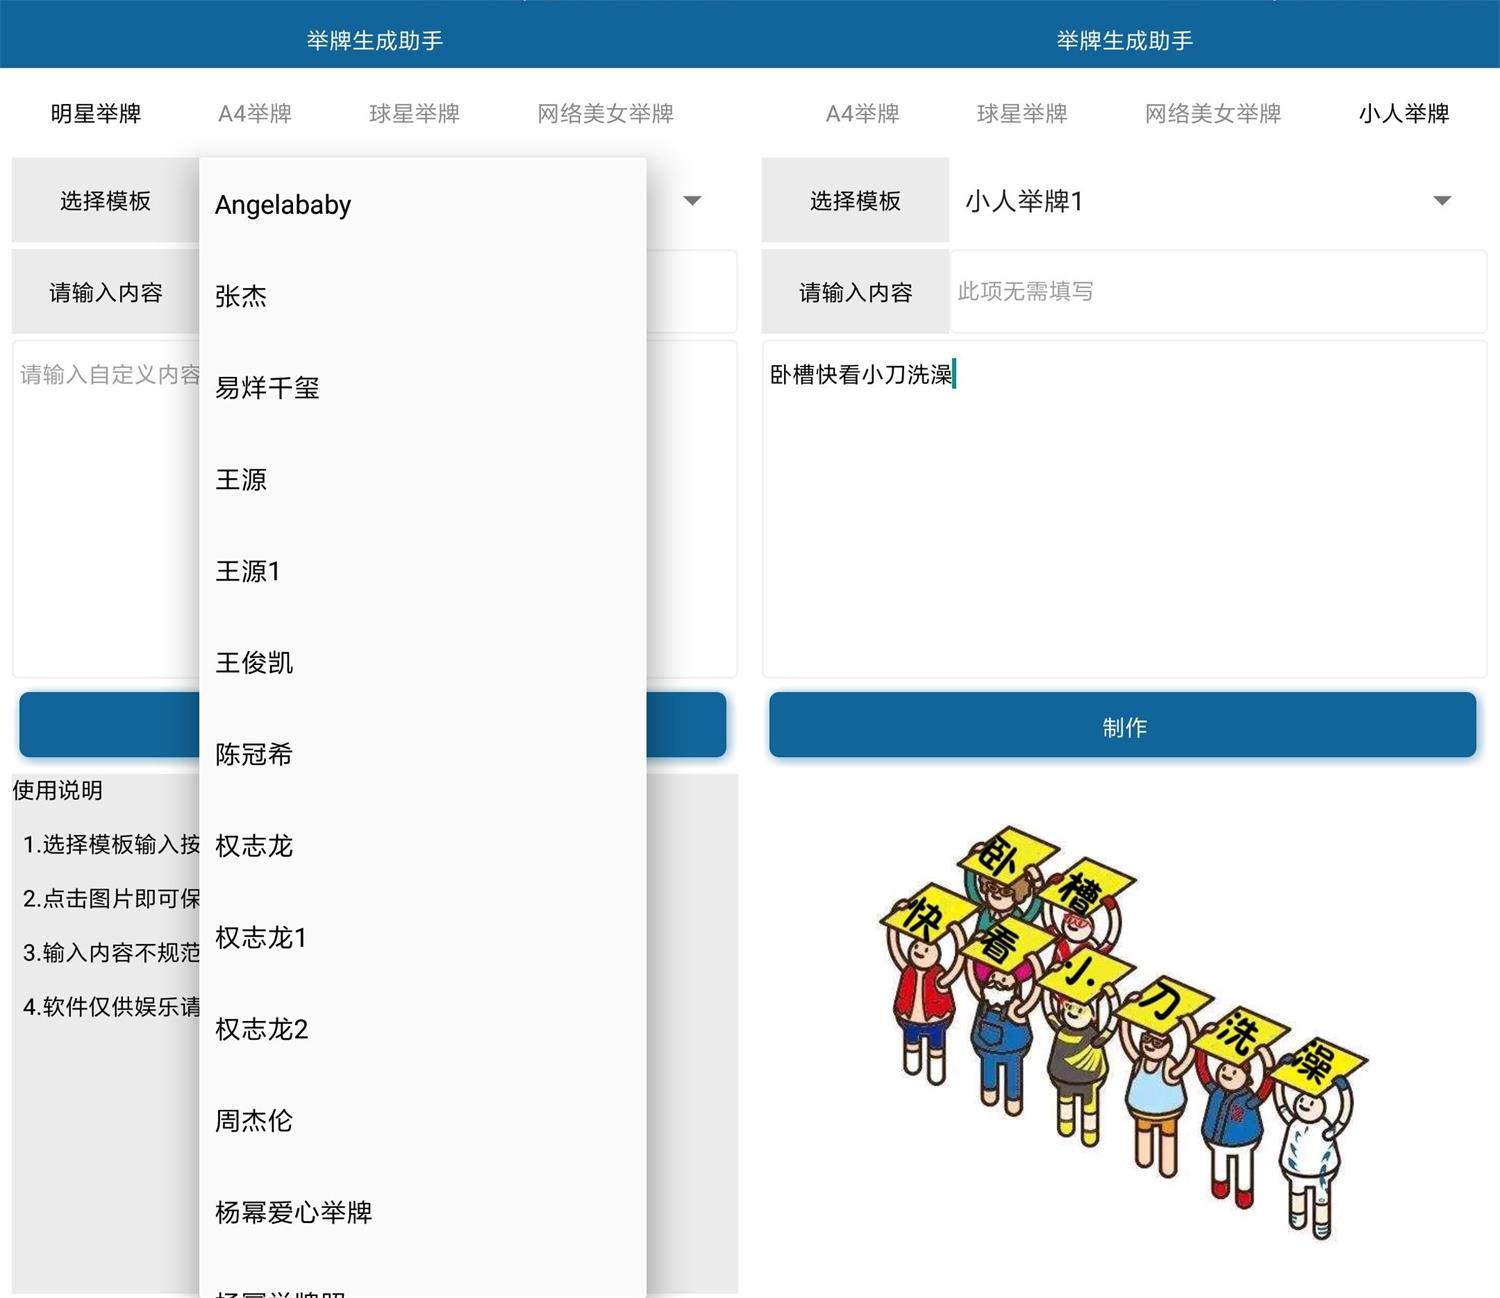Switch to the 球星举牌 tab
This screenshot has height=1298, width=1500.
click(413, 113)
